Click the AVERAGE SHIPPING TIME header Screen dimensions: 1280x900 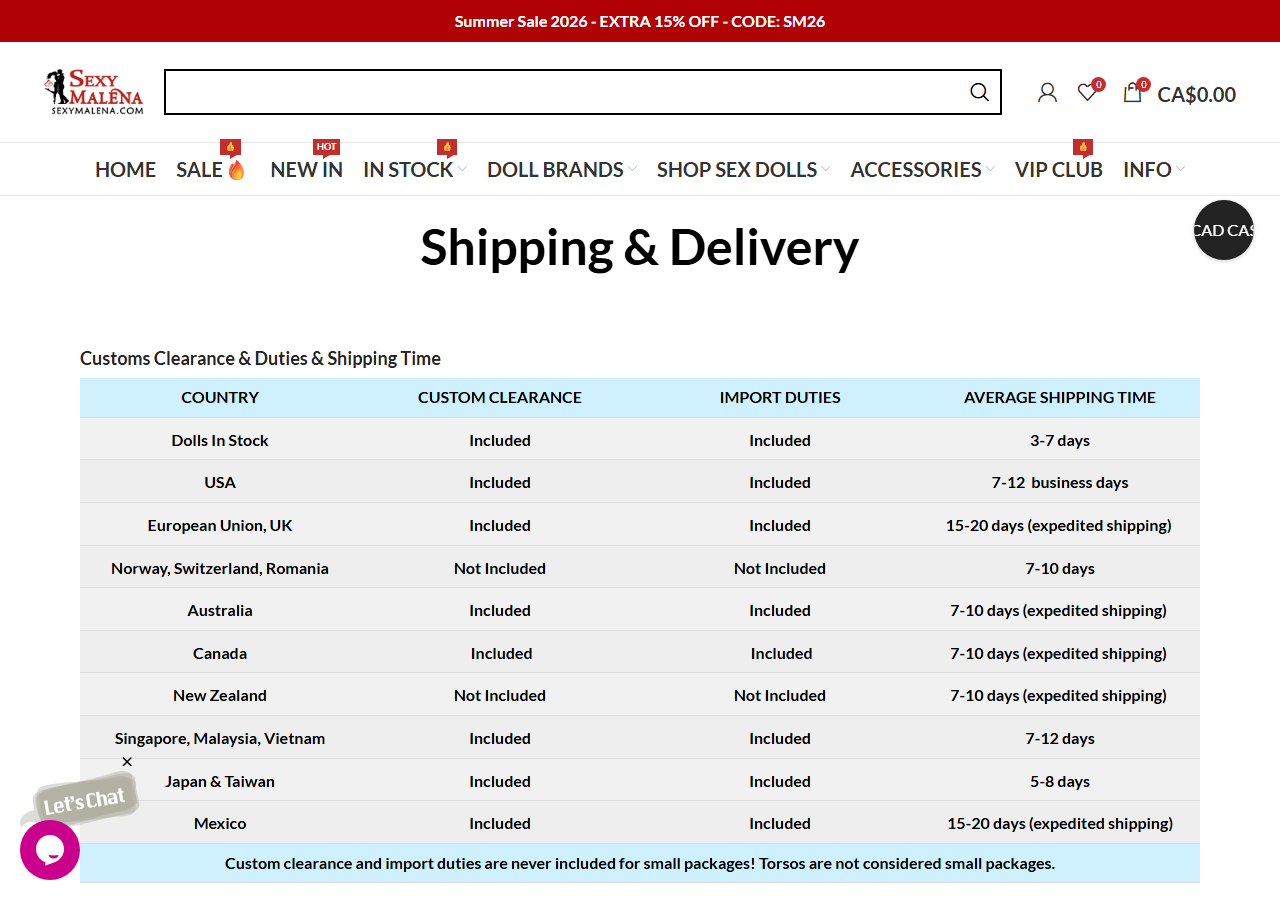[x=1060, y=397]
